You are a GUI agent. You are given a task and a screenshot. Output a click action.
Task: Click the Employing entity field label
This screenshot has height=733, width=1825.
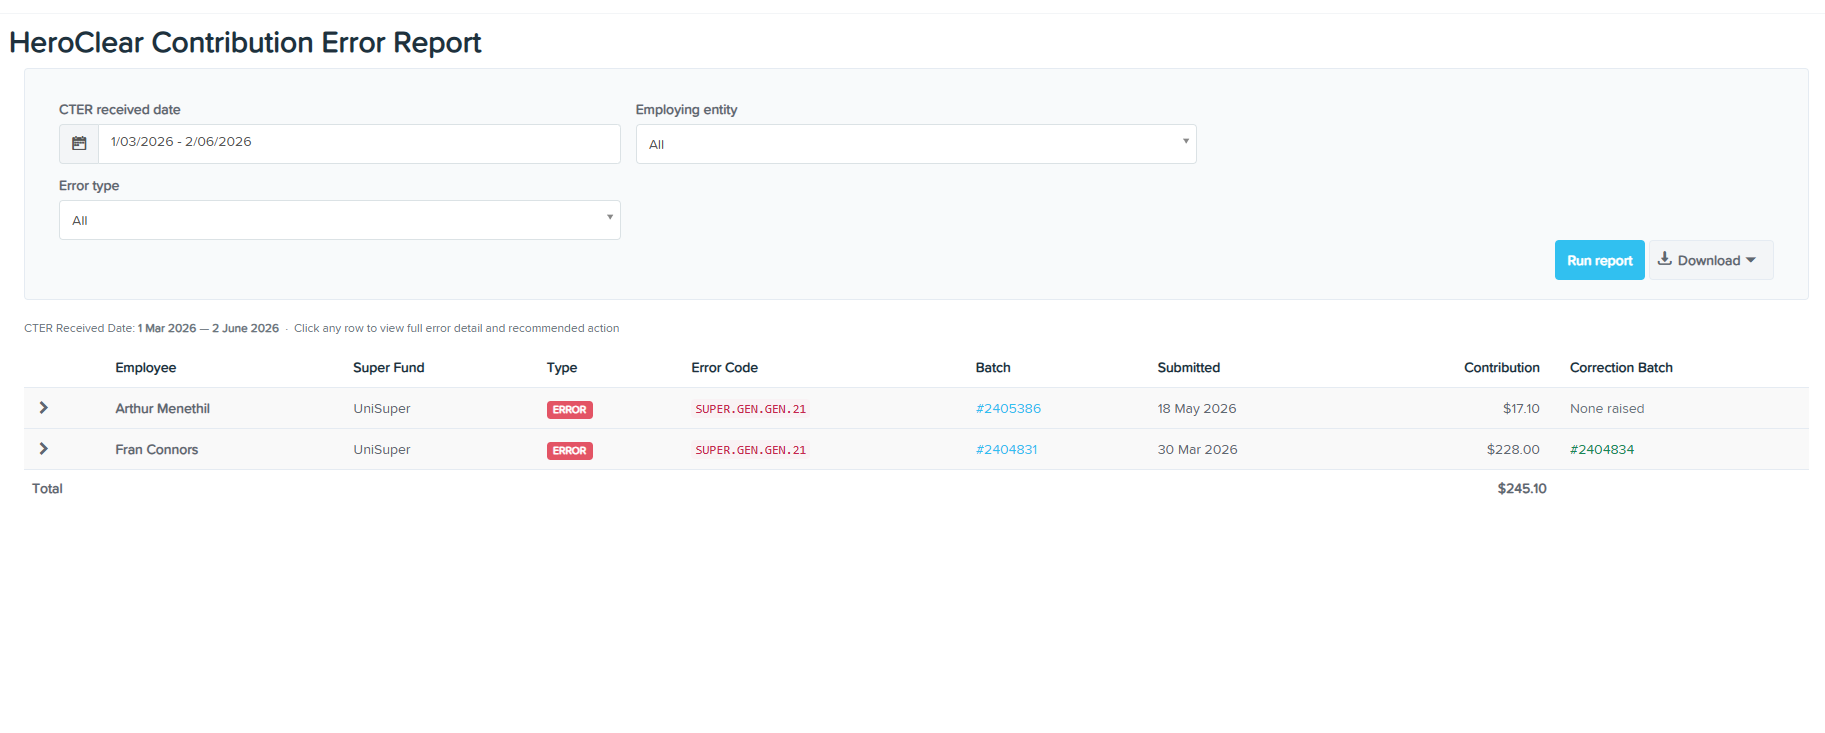[x=687, y=110]
